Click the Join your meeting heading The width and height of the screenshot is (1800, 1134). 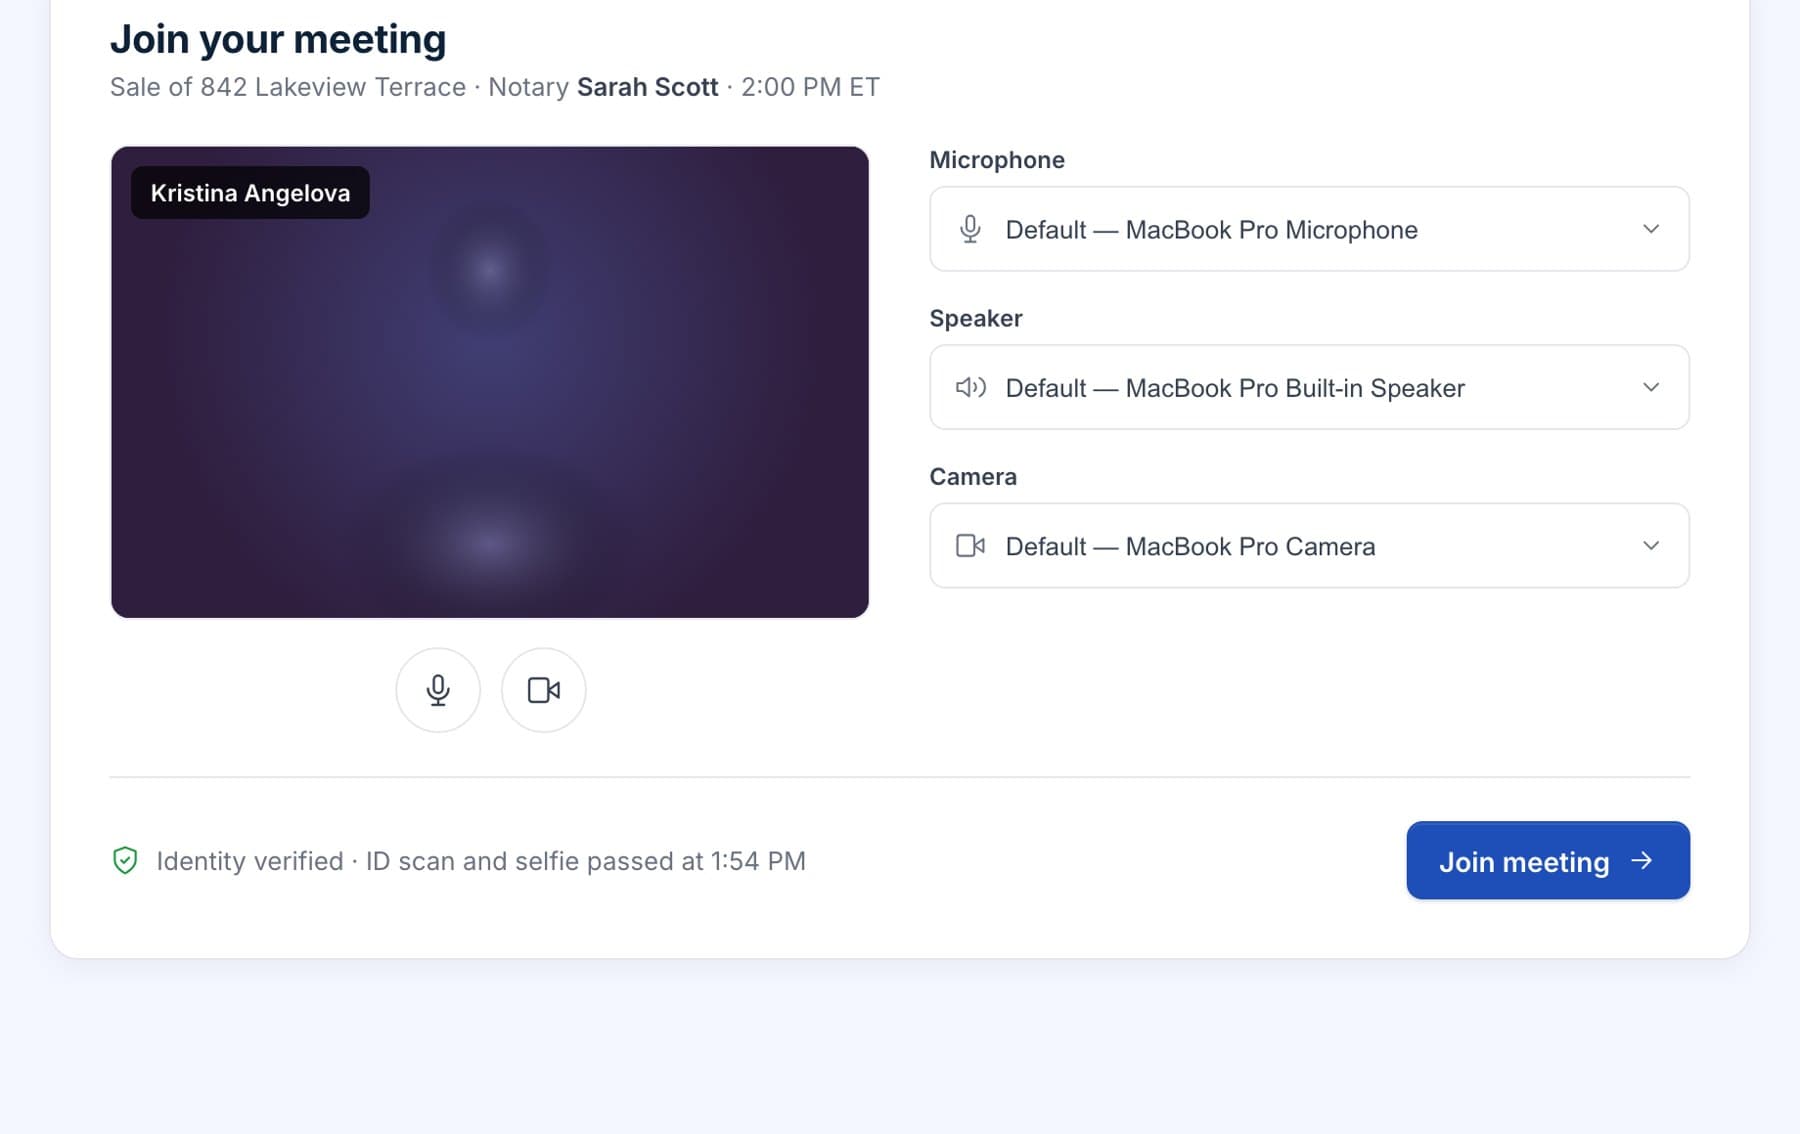[278, 39]
